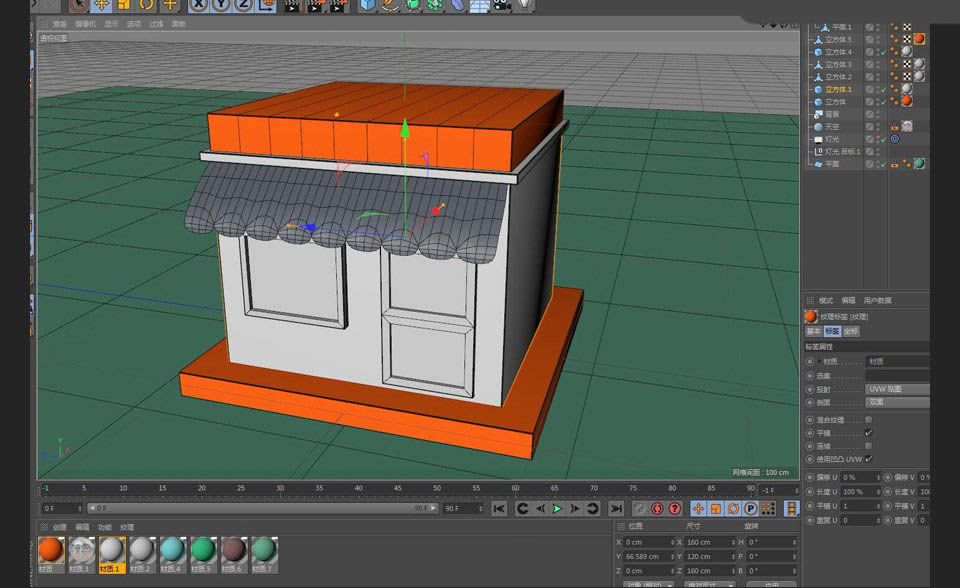Toggle the Z axis lock
The image size is (960, 588).
point(243,4)
